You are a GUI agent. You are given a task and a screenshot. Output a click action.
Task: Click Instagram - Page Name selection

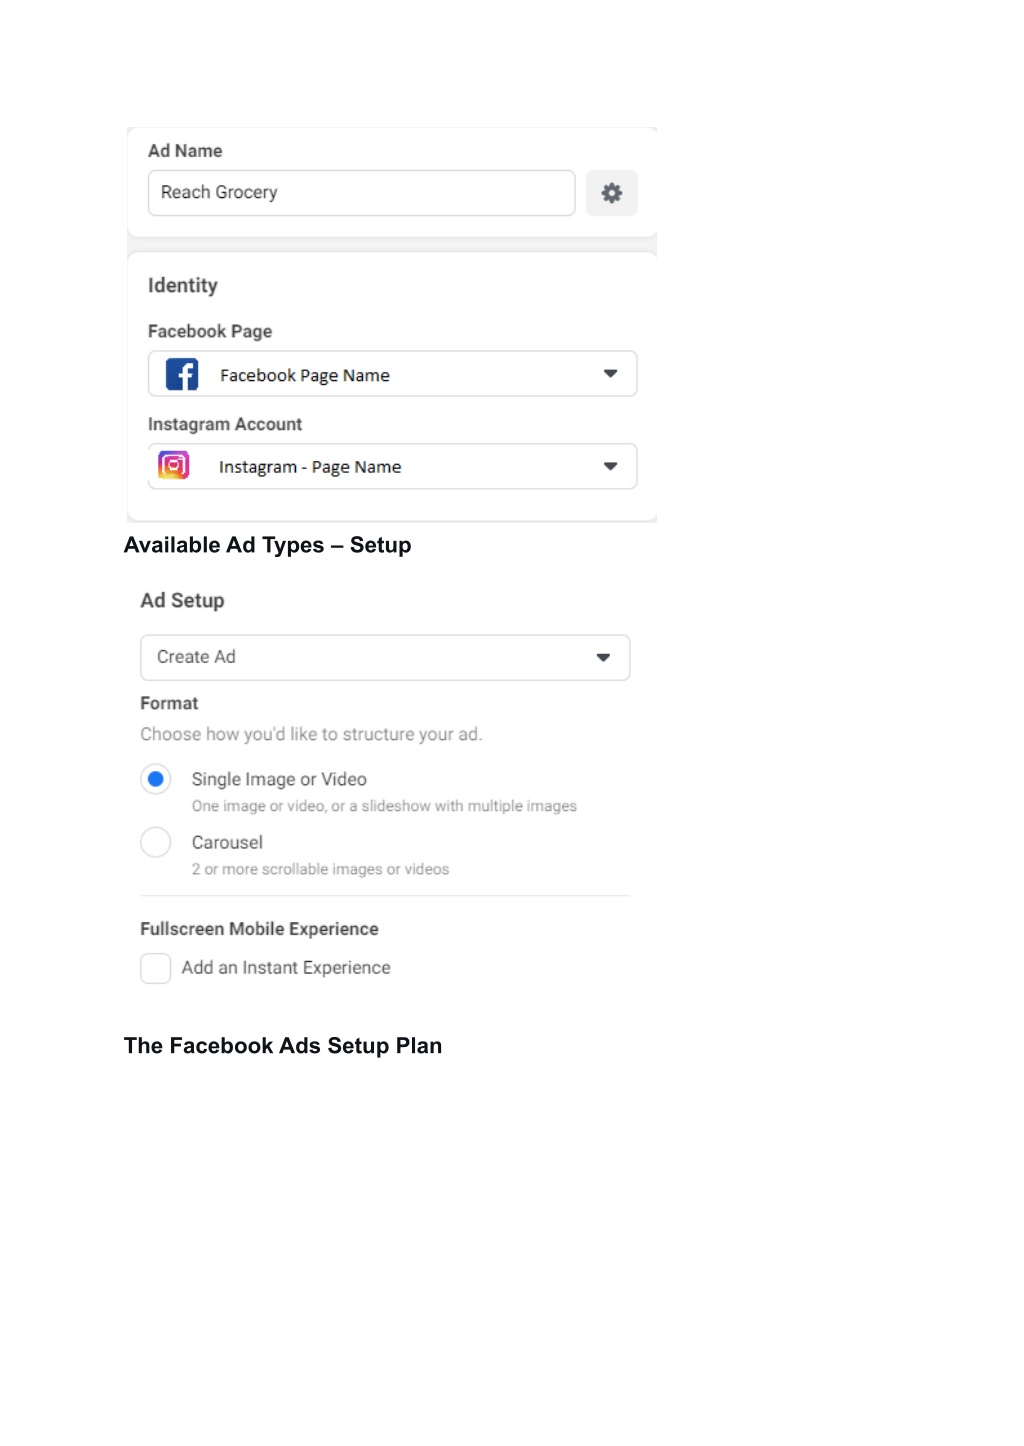[310, 467]
